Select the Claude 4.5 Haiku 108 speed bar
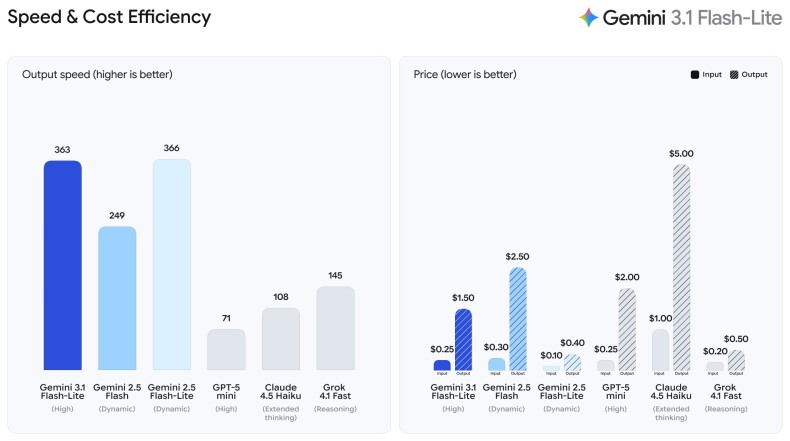This screenshot has width=790, height=441. tap(281, 339)
